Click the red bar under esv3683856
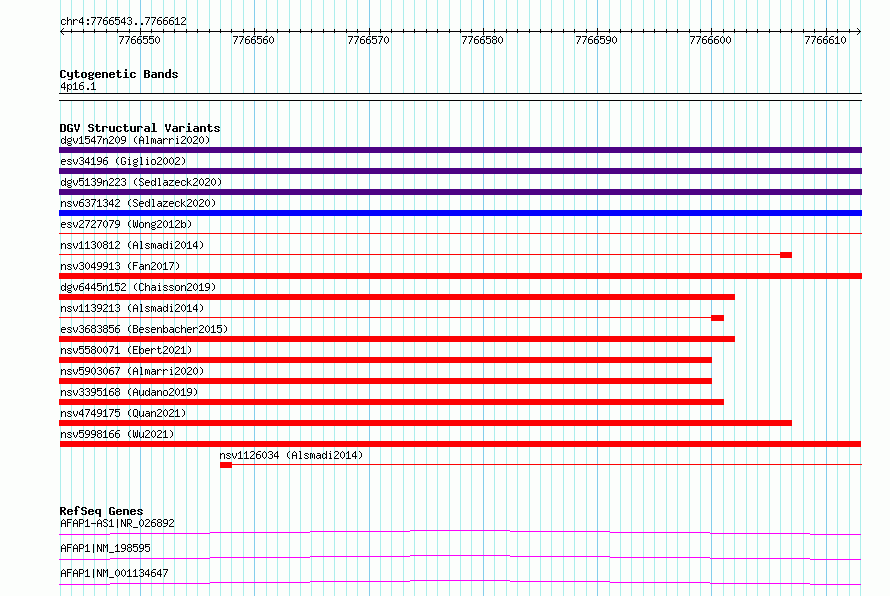This screenshot has width=890, height=596. 397,339
